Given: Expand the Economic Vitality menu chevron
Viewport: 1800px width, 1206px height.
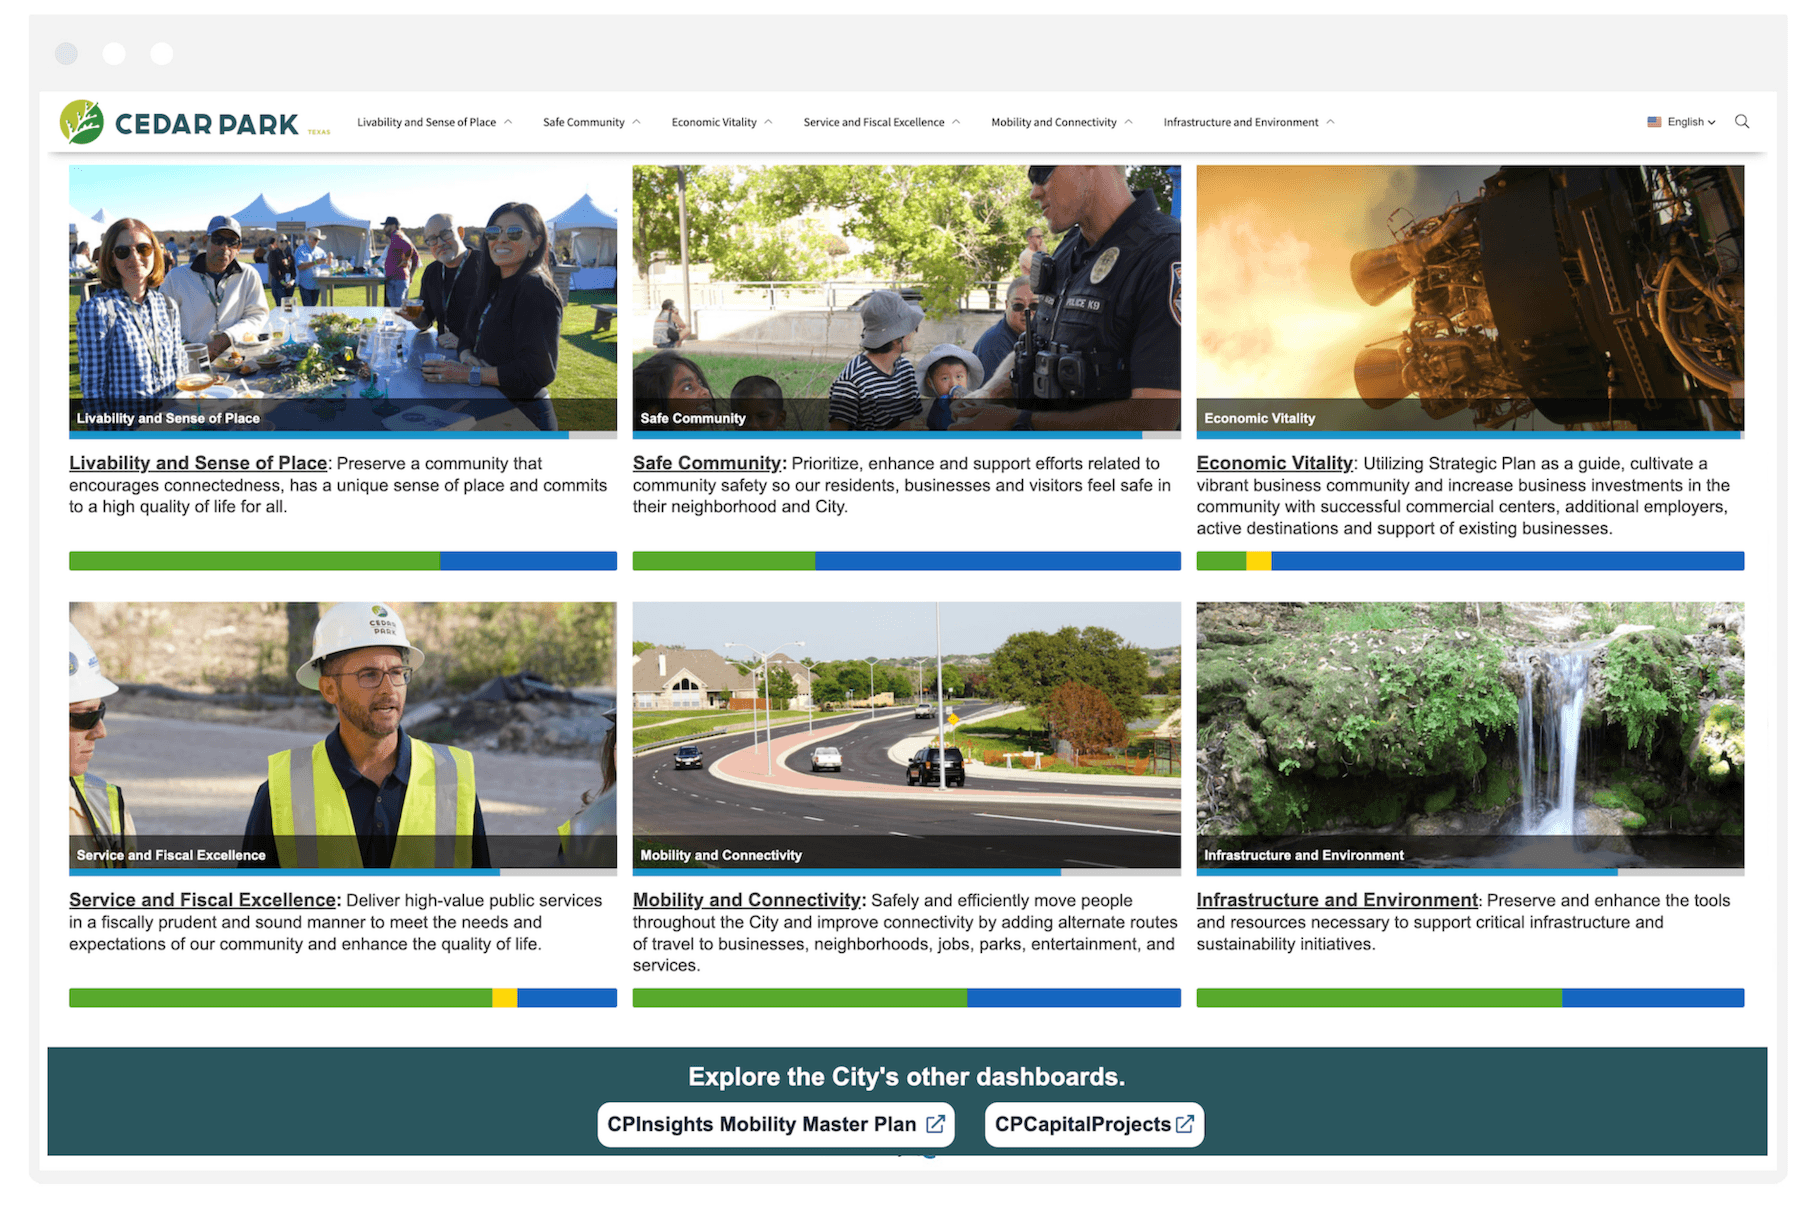Looking at the screenshot, I should 768,122.
